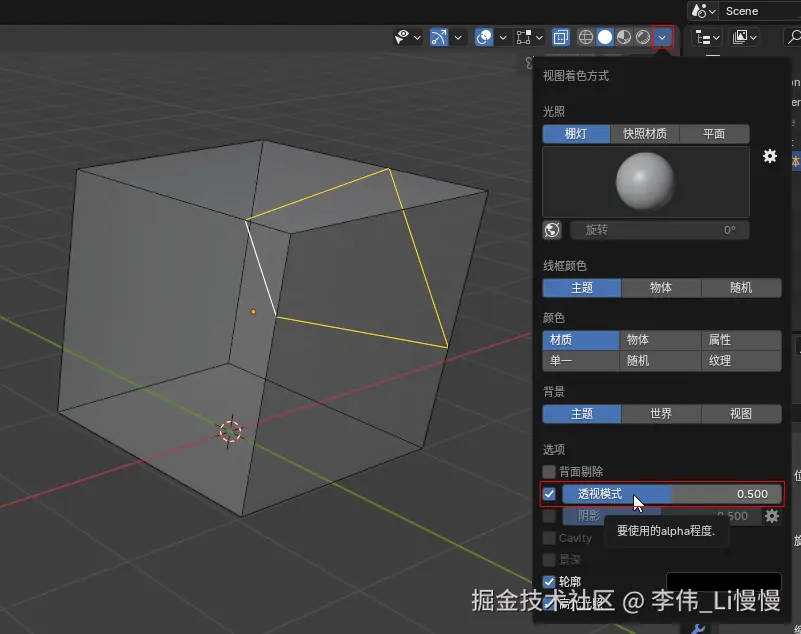801x634 pixels.
Task: Set background to 世界
Action: tap(661, 413)
